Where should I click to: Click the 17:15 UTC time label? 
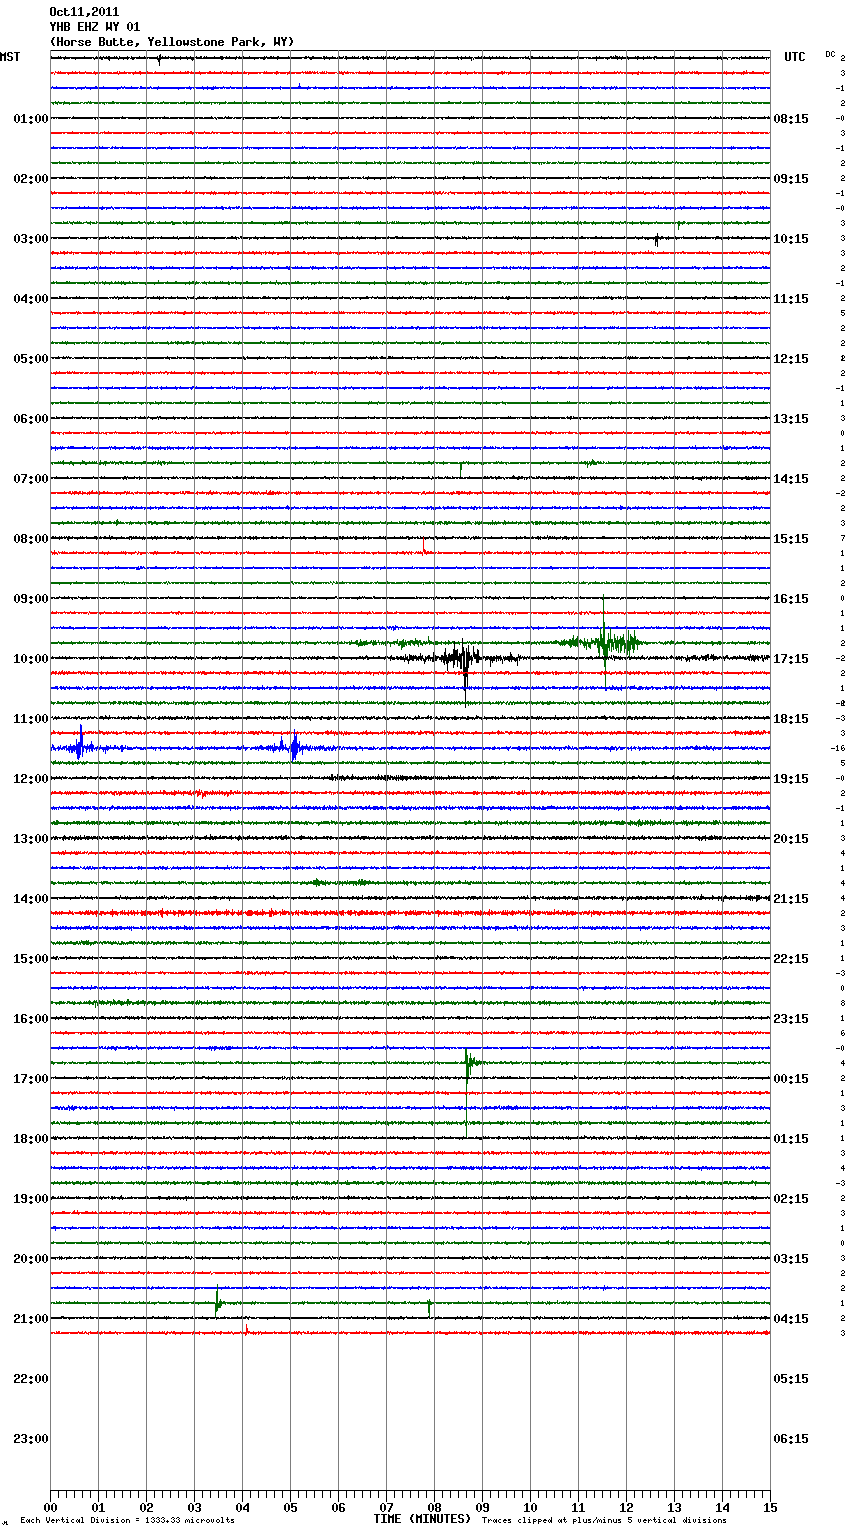791,659
